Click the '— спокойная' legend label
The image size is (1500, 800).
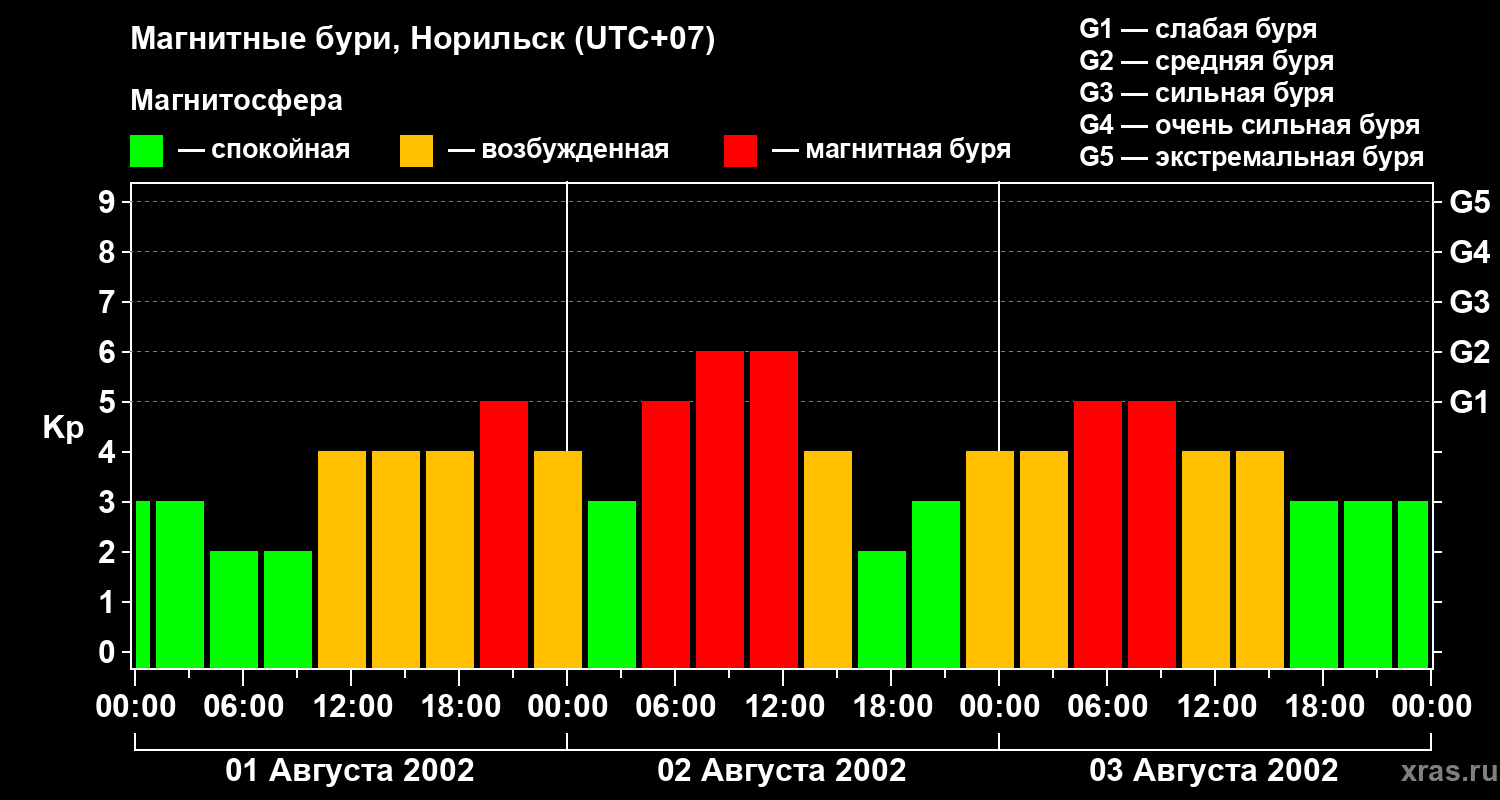(264, 150)
